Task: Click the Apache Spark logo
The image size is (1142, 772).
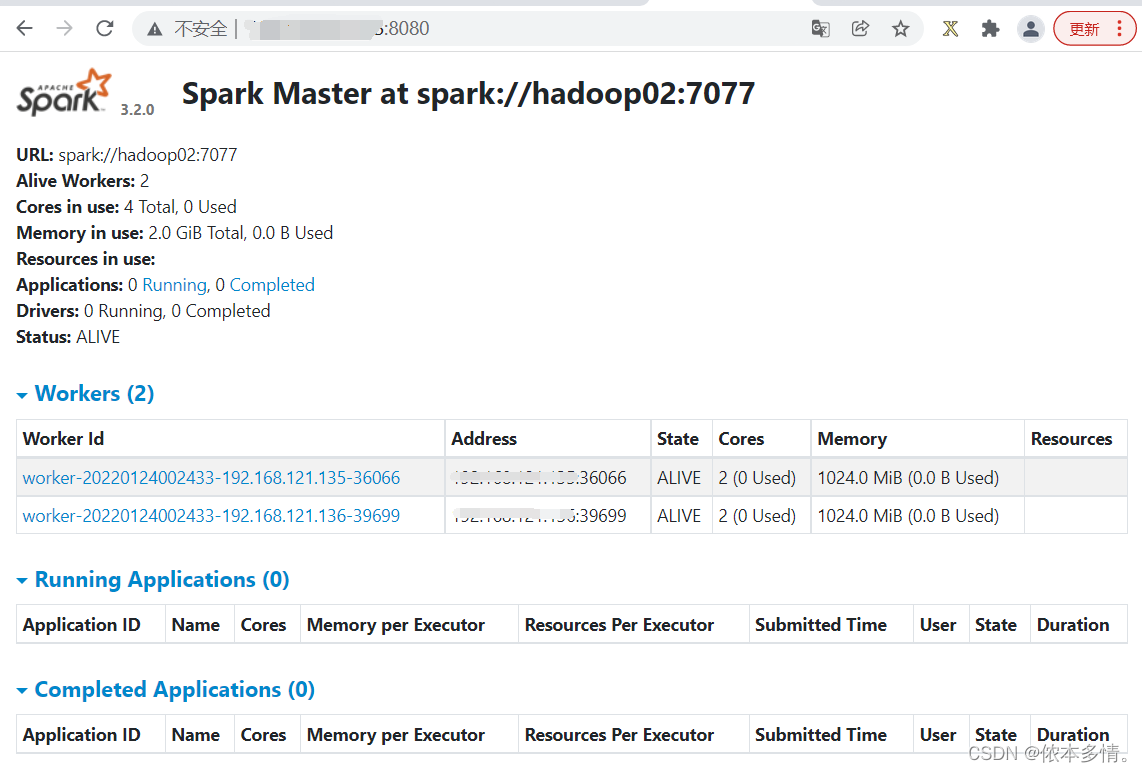Action: tap(64, 92)
